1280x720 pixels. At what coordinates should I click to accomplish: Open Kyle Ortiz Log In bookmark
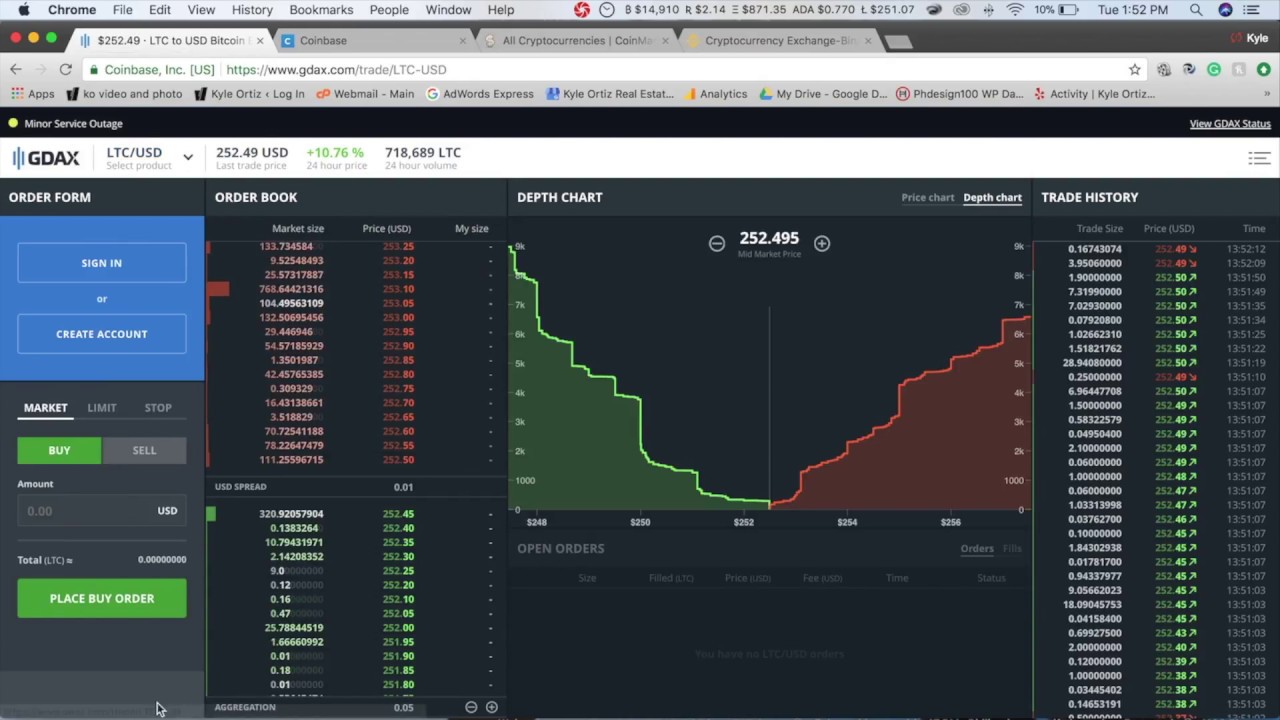click(249, 94)
